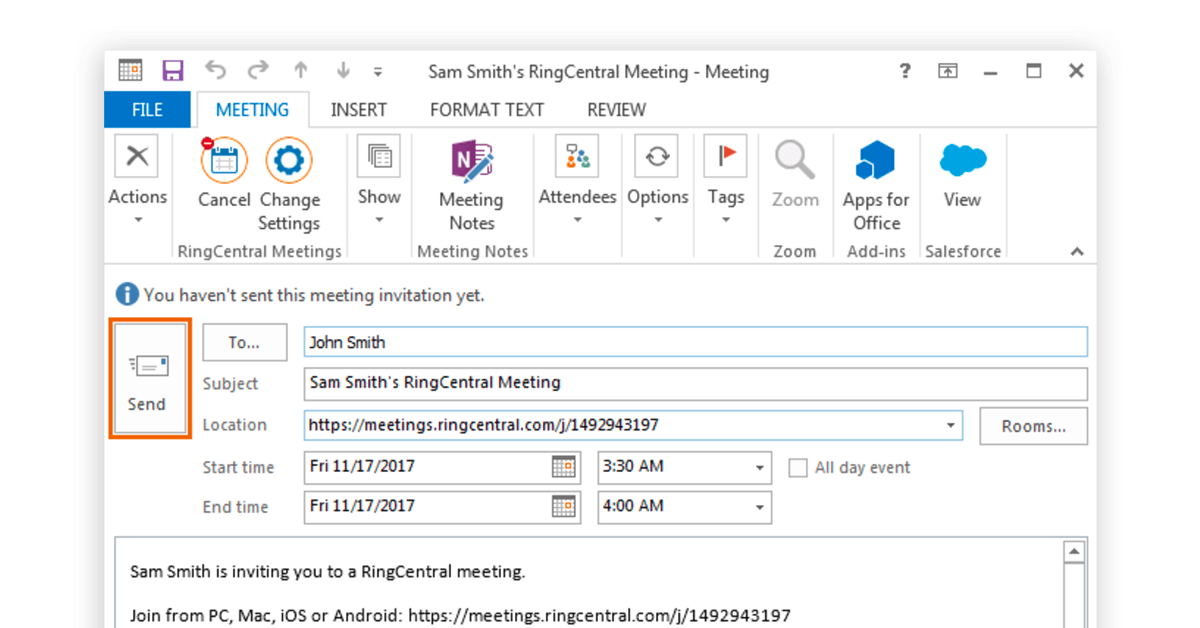
Task: Open the Options dropdown
Action: point(658,181)
